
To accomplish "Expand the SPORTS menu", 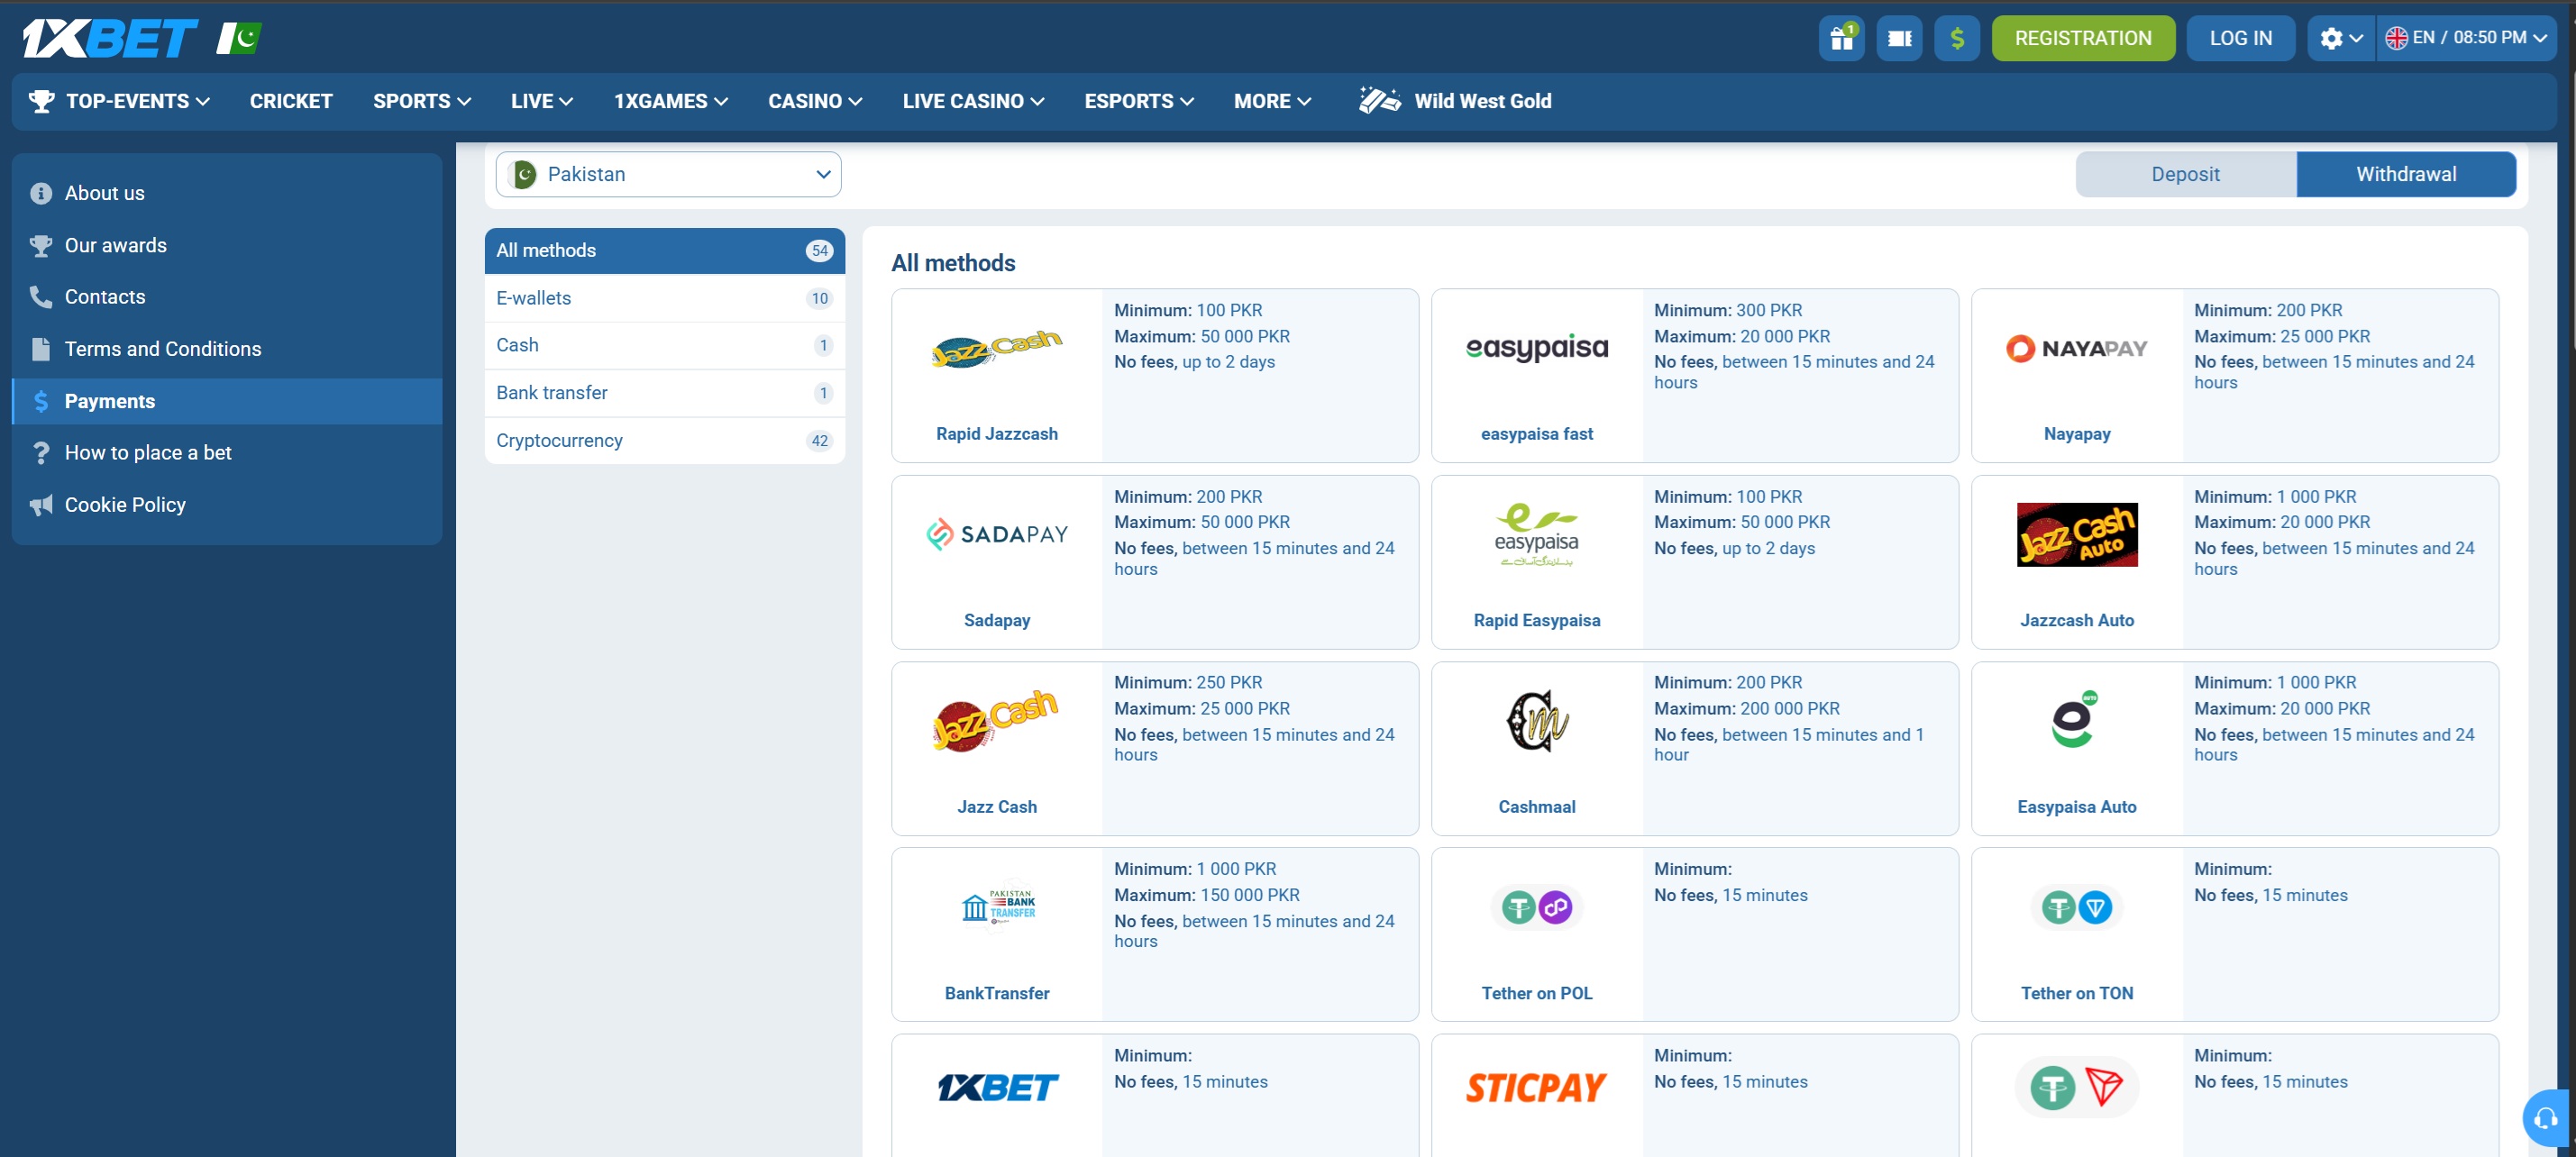I will click(421, 101).
